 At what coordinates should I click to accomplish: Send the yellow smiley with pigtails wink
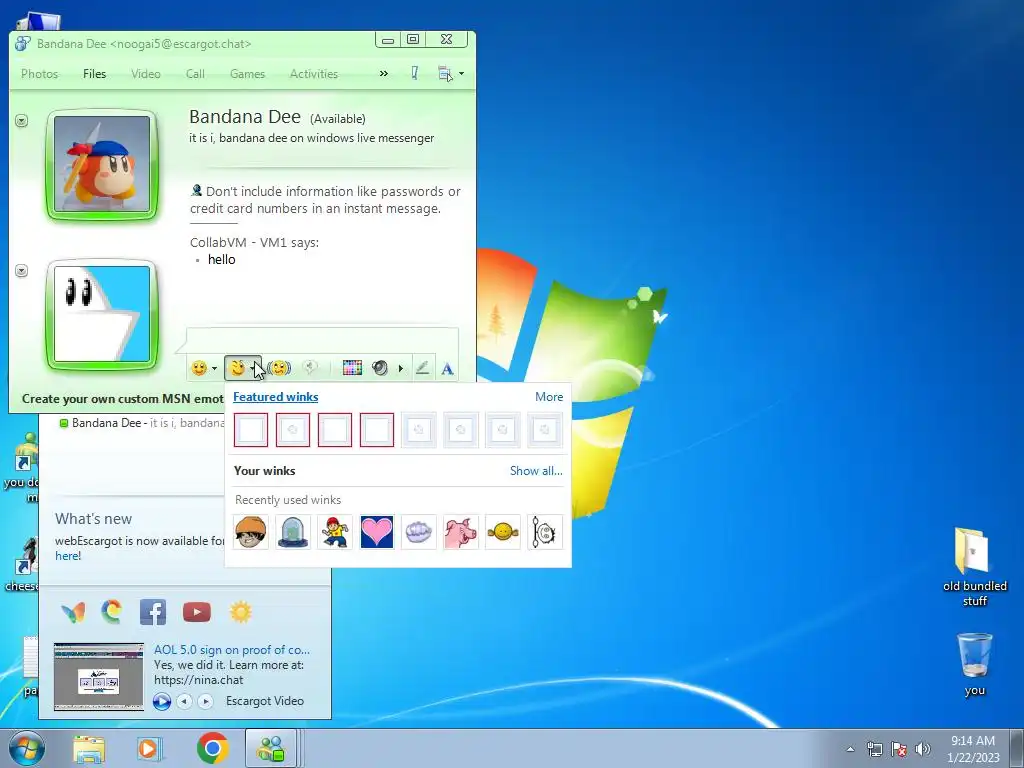(503, 532)
